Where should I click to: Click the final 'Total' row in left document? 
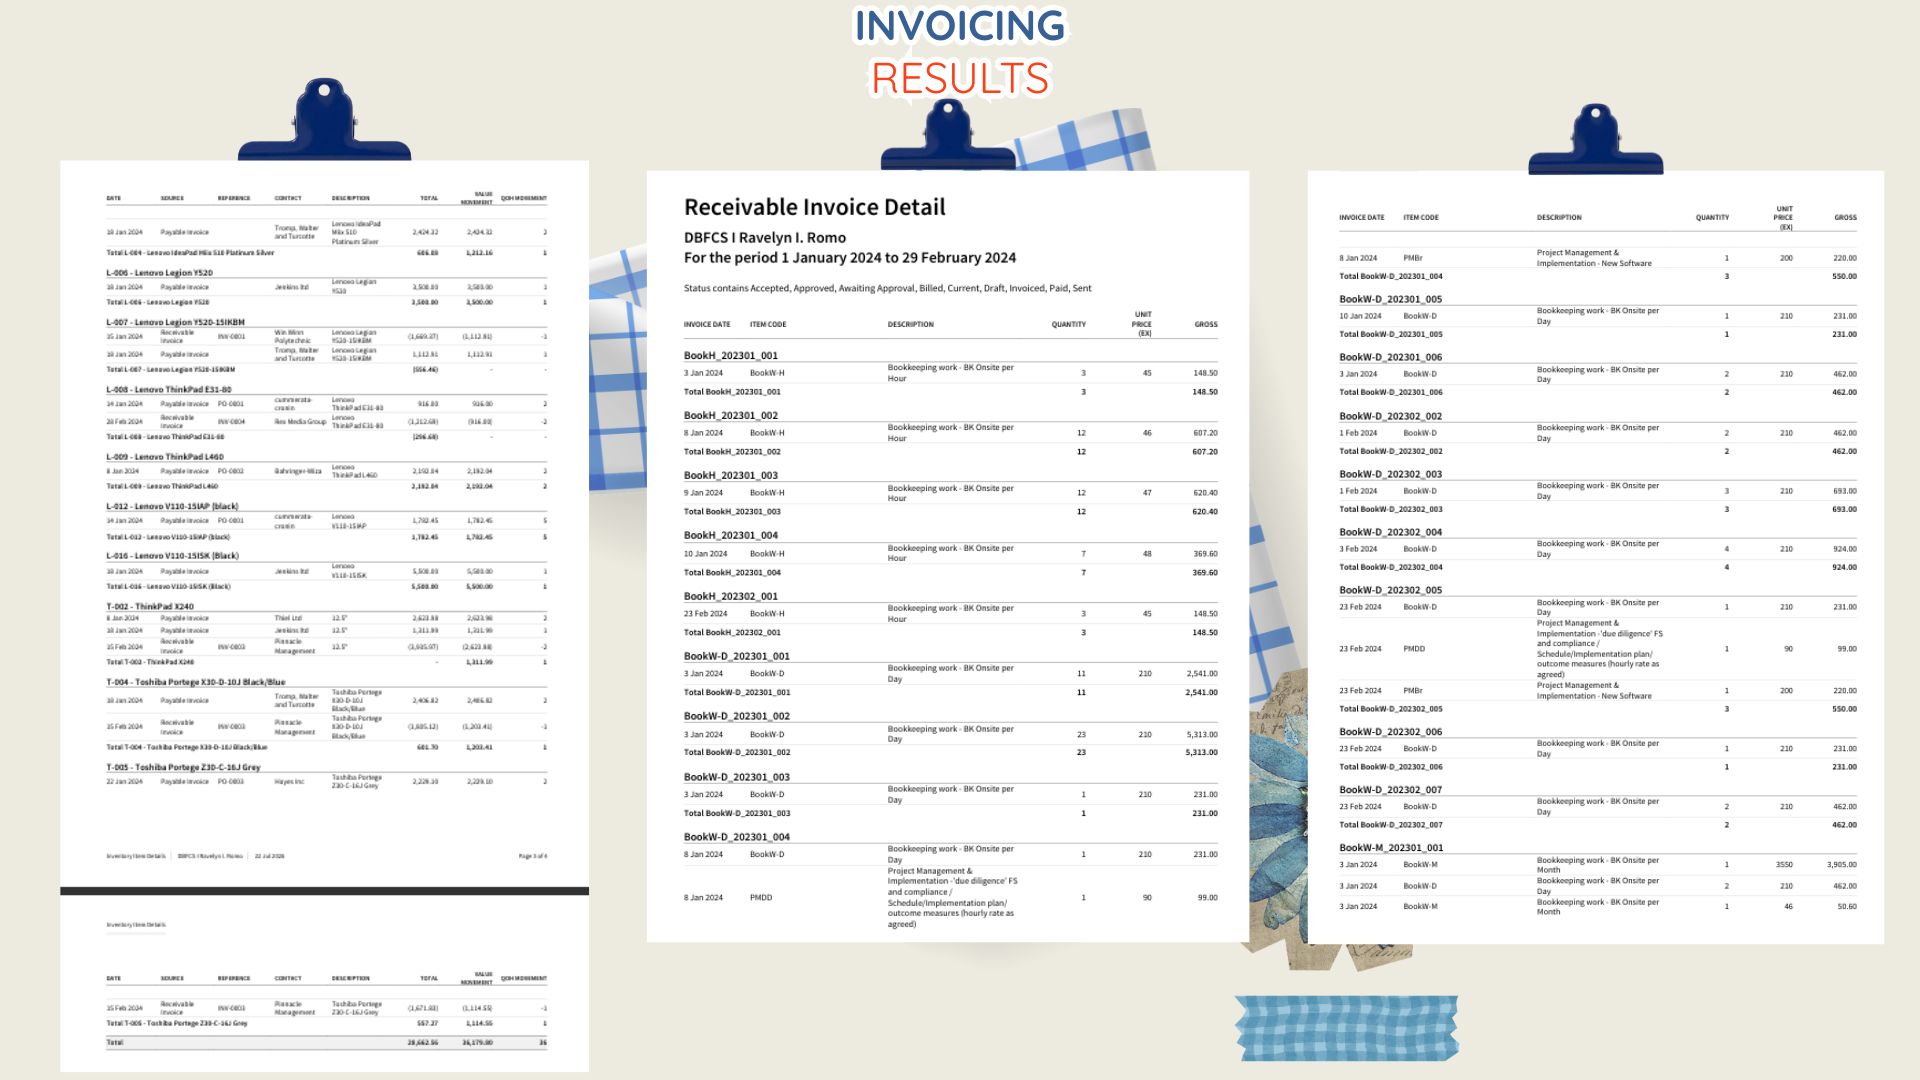coord(326,1042)
